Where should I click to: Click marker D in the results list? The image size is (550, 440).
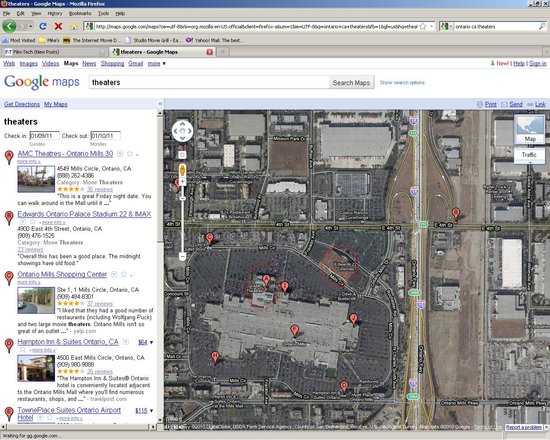[9, 345]
